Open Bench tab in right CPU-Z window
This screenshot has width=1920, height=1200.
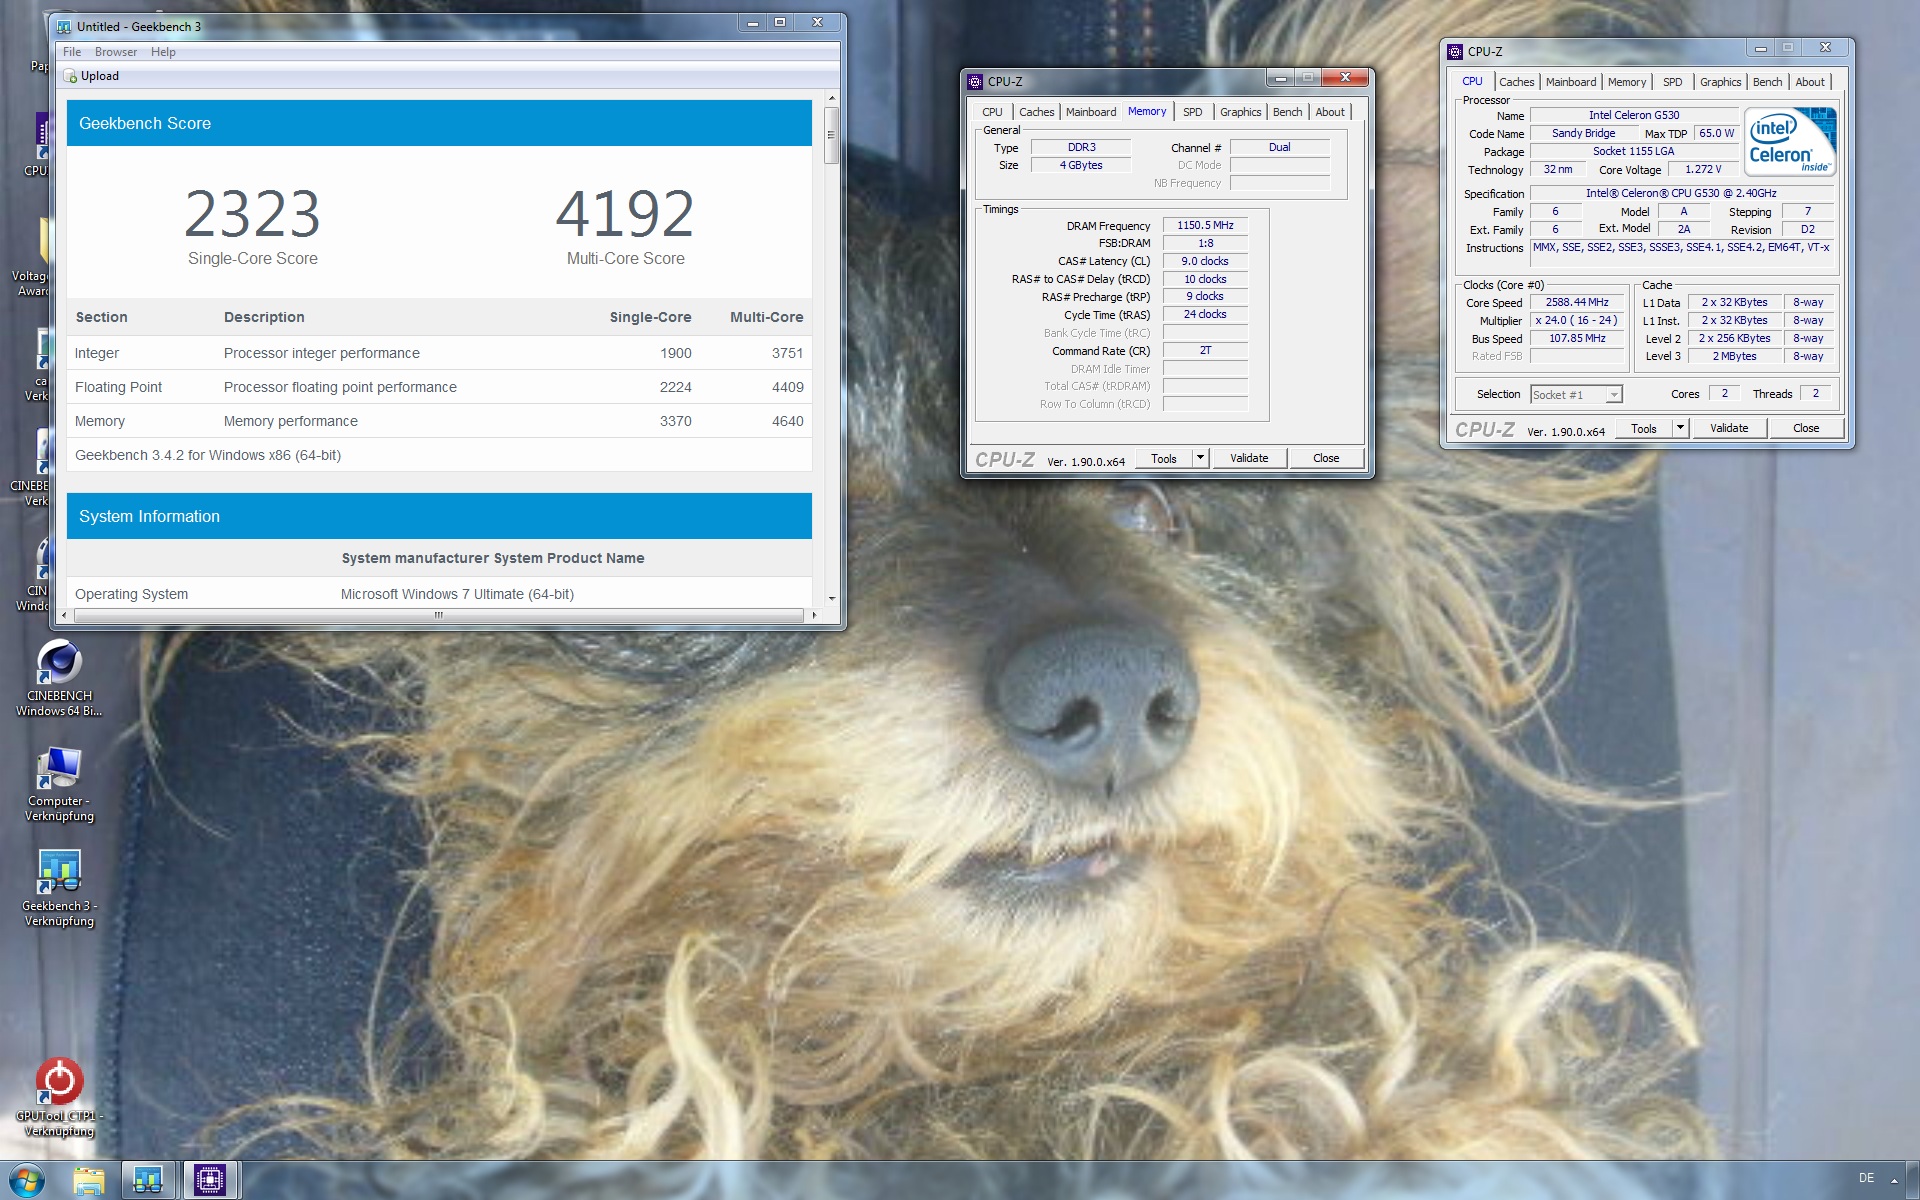(x=1767, y=82)
